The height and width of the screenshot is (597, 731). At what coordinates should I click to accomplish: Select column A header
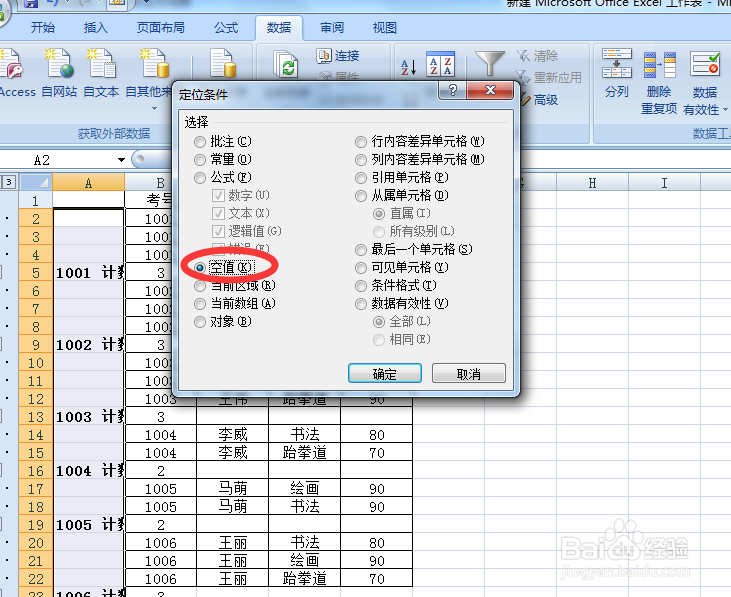89,183
